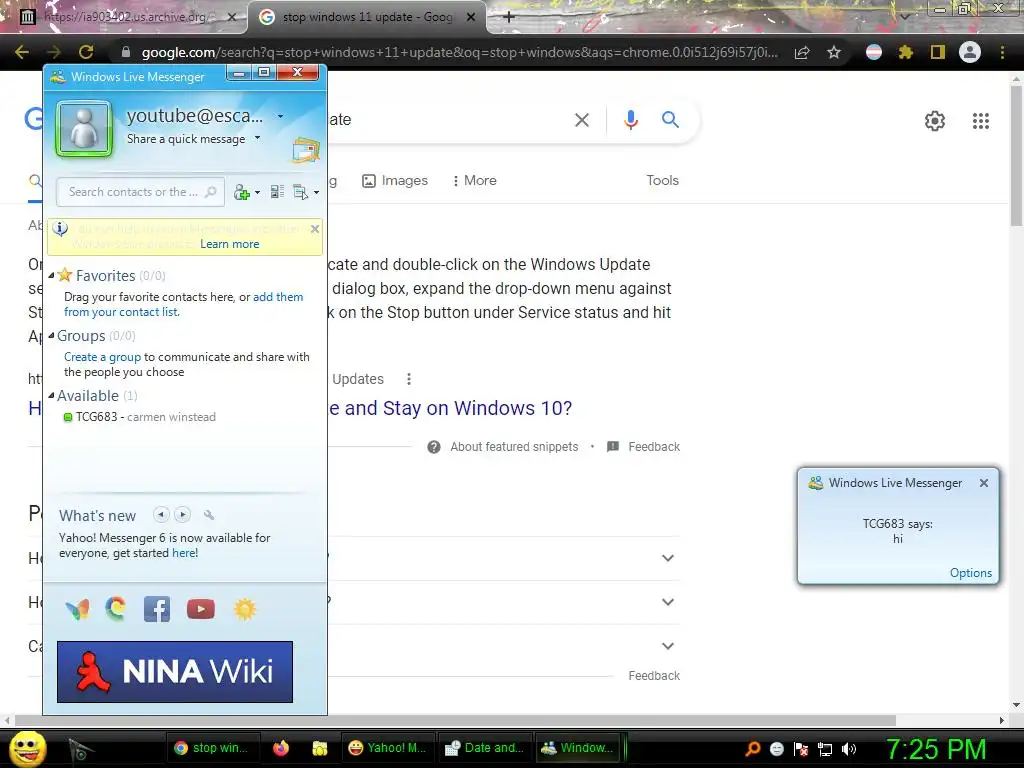Image resolution: width=1024 pixels, height=768 pixels.
Task: Click the weather sun icon in Messenger
Action: pyautogui.click(x=245, y=609)
